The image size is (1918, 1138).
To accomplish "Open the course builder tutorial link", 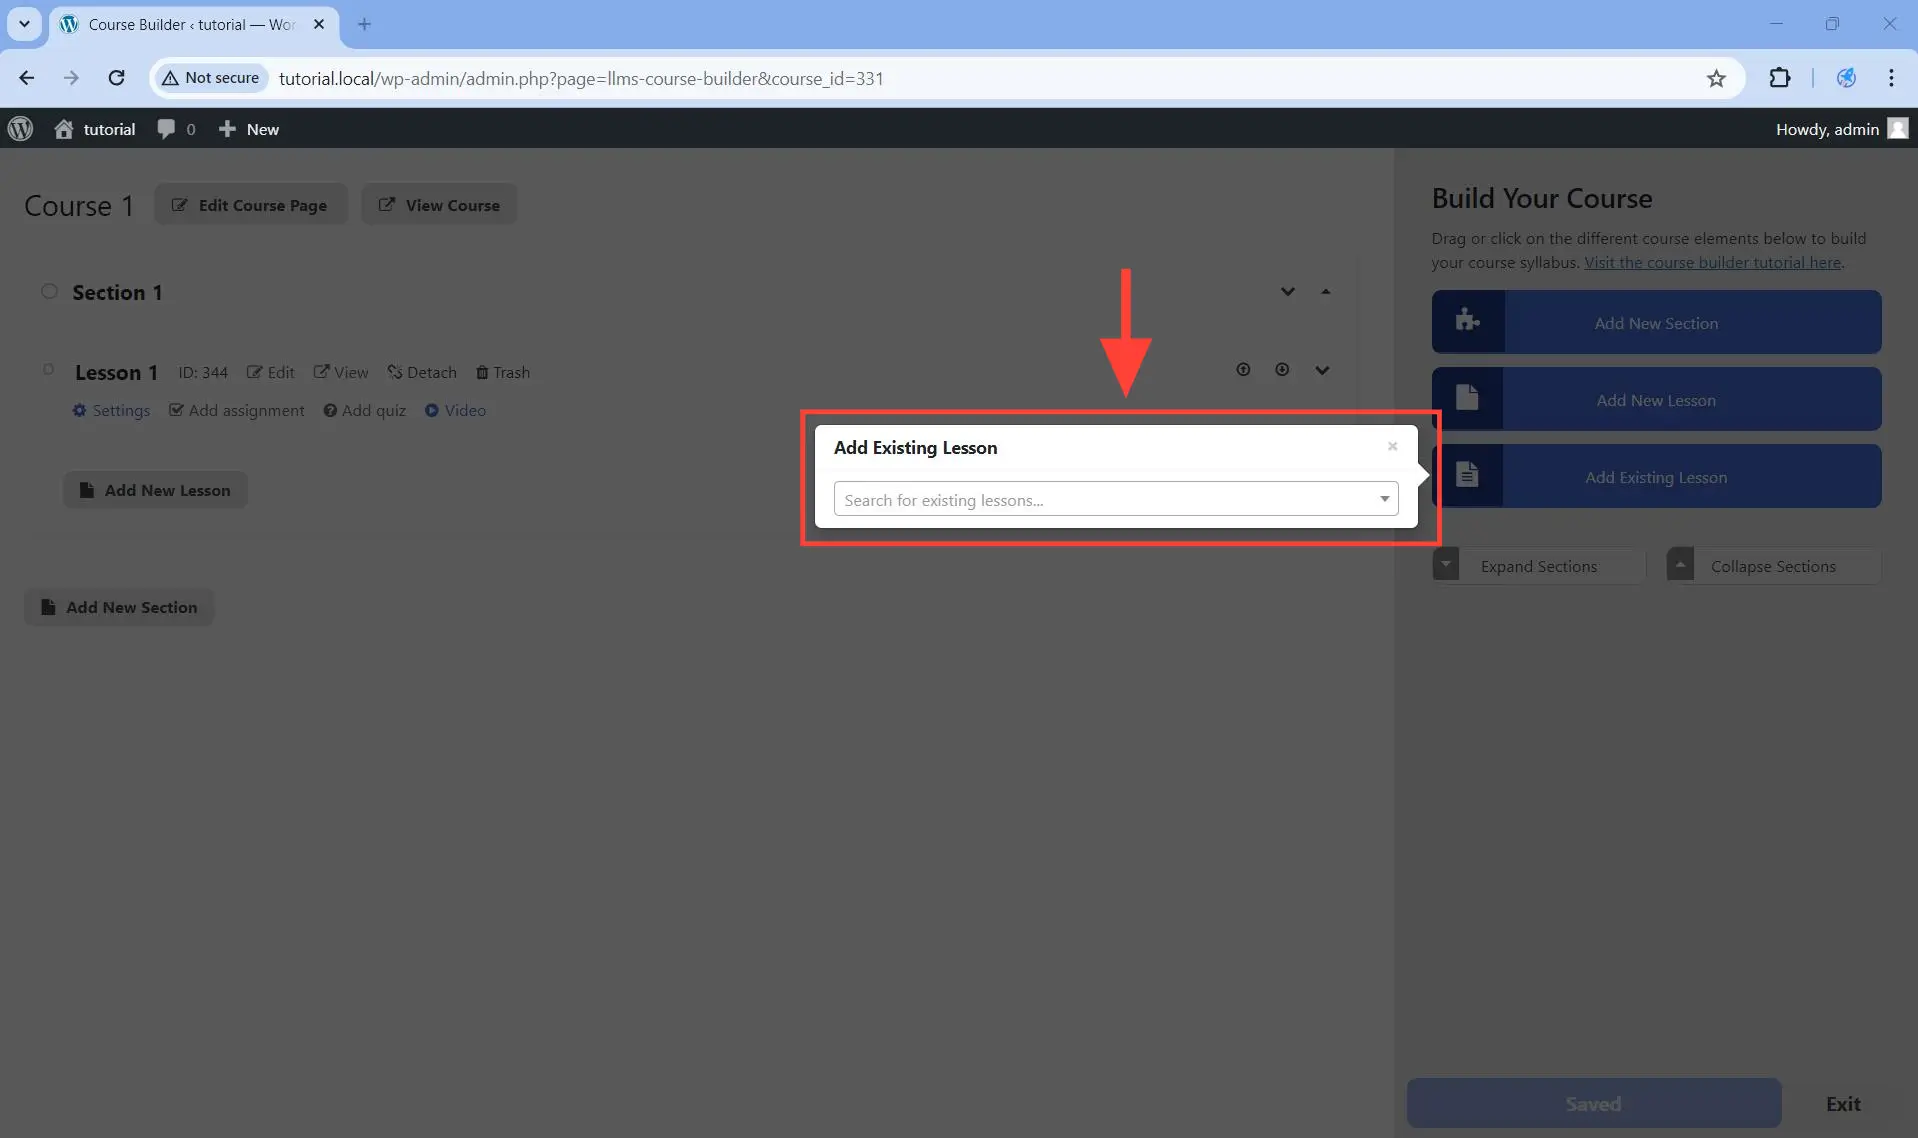I will point(1712,262).
